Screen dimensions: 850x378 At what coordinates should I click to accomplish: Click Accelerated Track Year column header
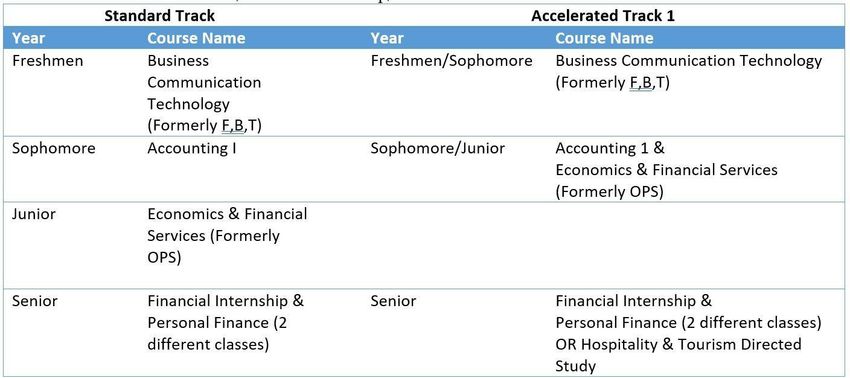(x=387, y=38)
